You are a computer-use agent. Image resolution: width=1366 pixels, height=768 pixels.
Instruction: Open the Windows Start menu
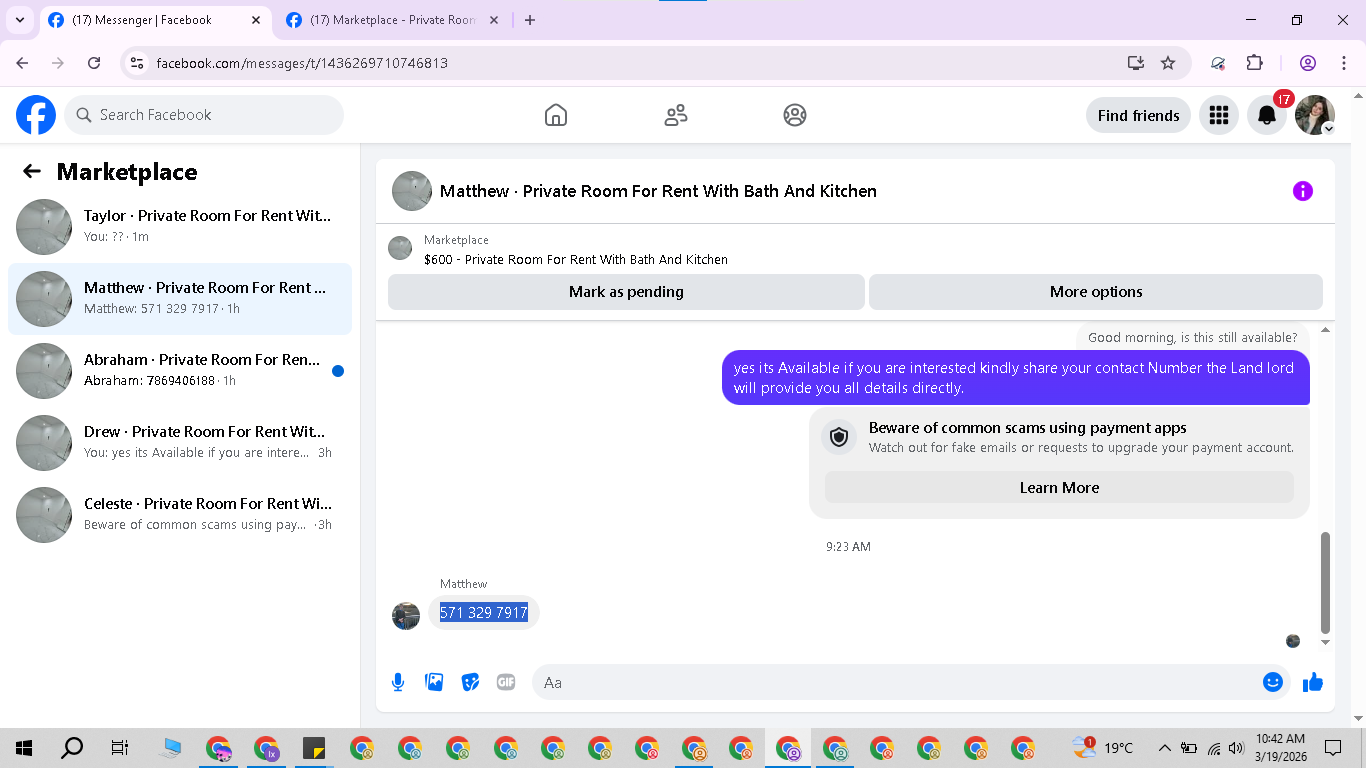tap(24, 747)
